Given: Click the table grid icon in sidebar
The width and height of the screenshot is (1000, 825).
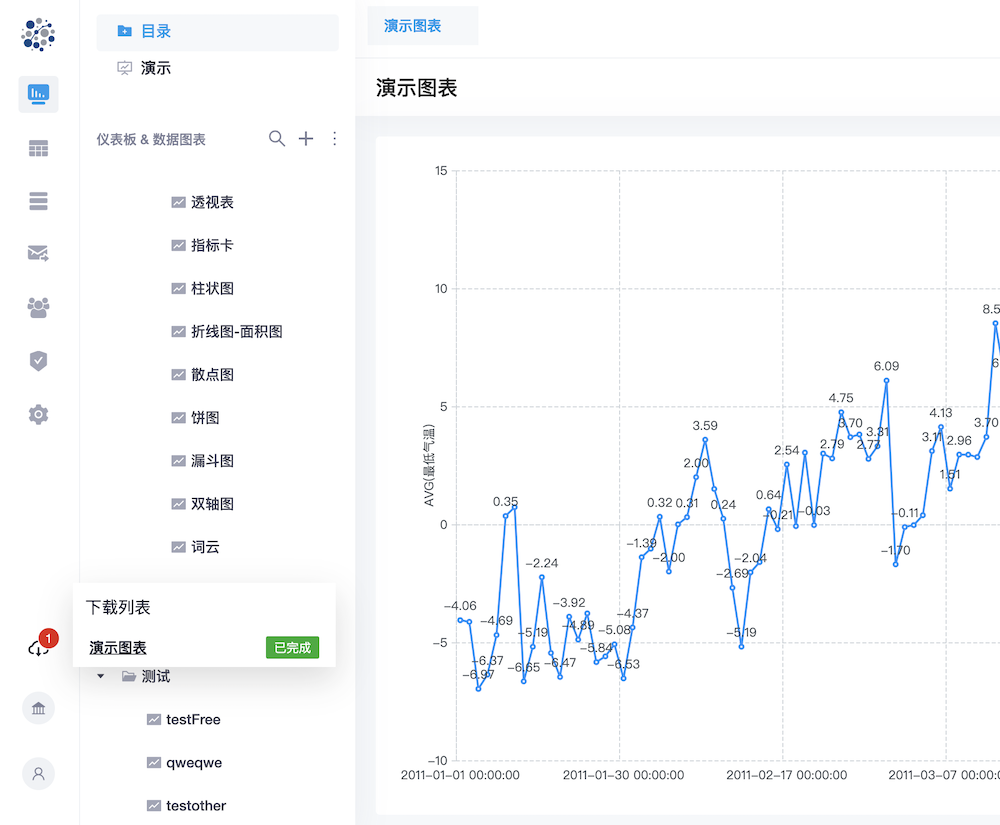Looking at the screenshot, I should (38, 148).
